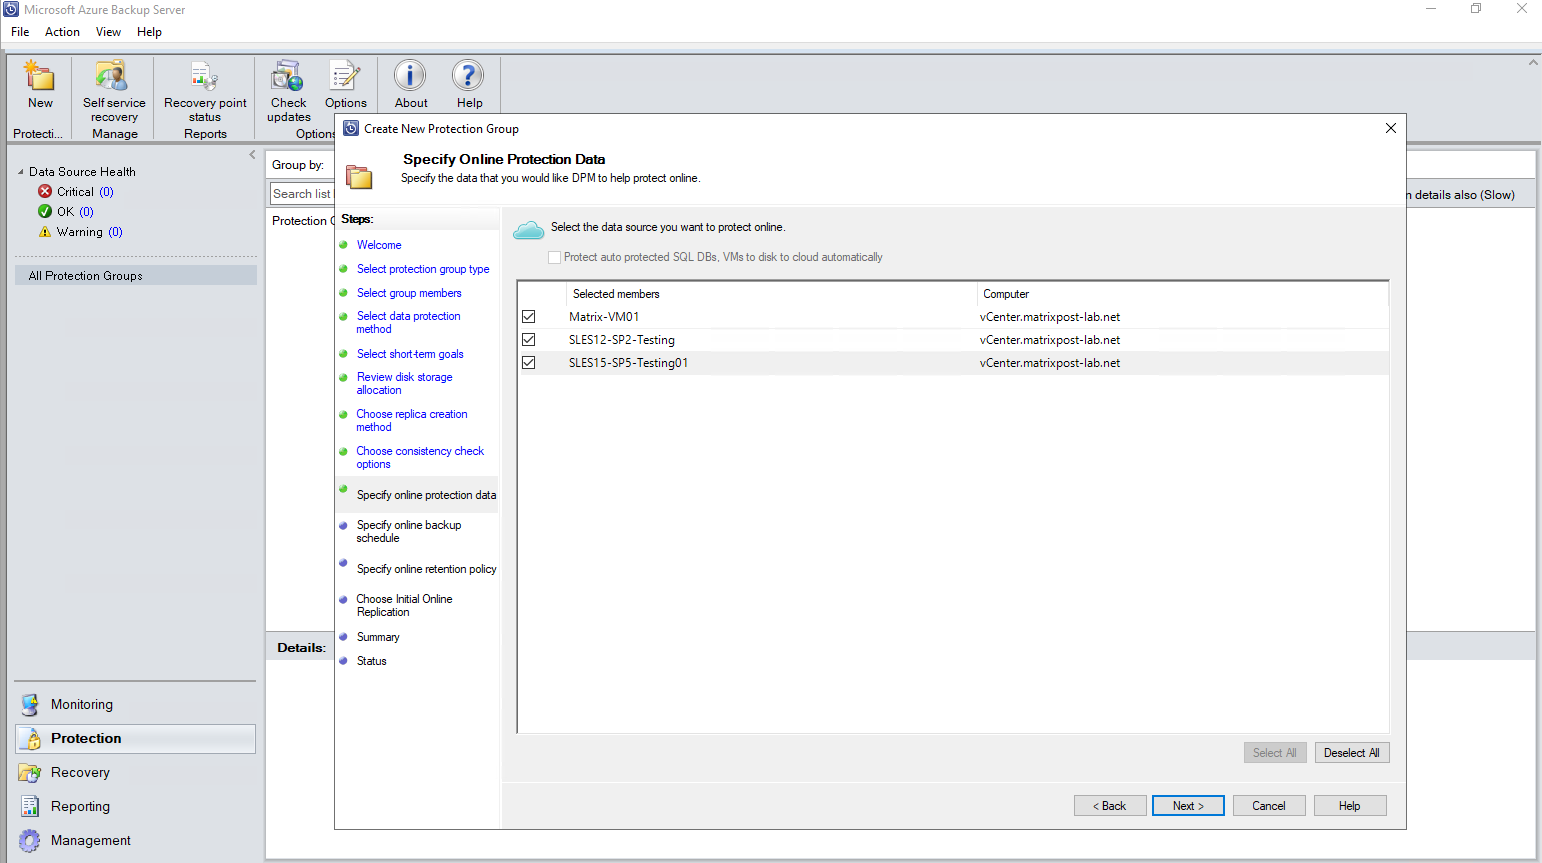
Task: Click the Warning yellow status icon
Action: pyautogui.click(x=45, y=231)
